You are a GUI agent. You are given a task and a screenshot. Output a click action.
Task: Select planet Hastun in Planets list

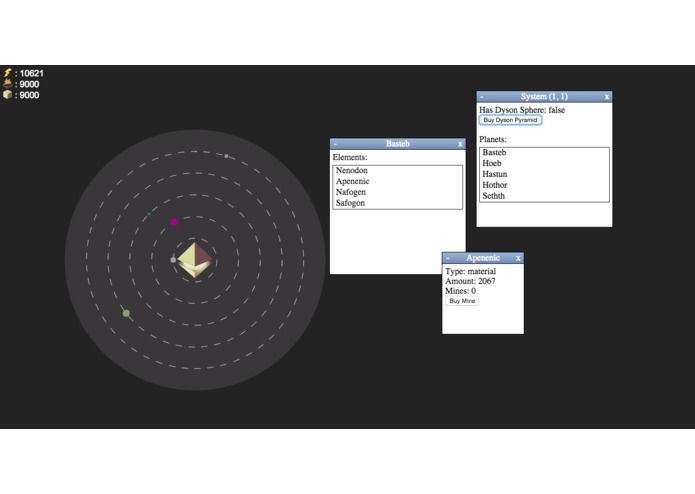(x=544, y=174)
